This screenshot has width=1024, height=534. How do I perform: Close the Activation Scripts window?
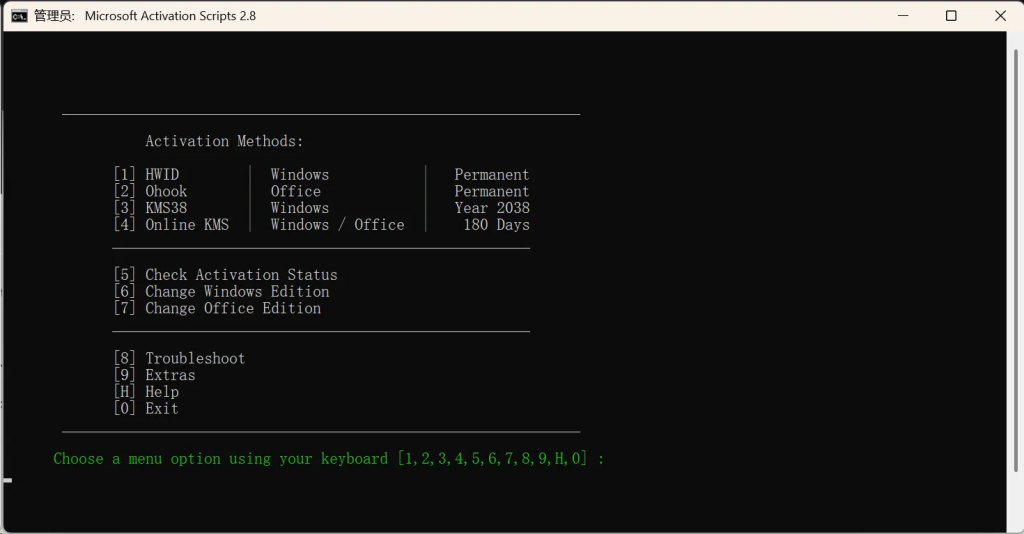[x=1000, y=16]
